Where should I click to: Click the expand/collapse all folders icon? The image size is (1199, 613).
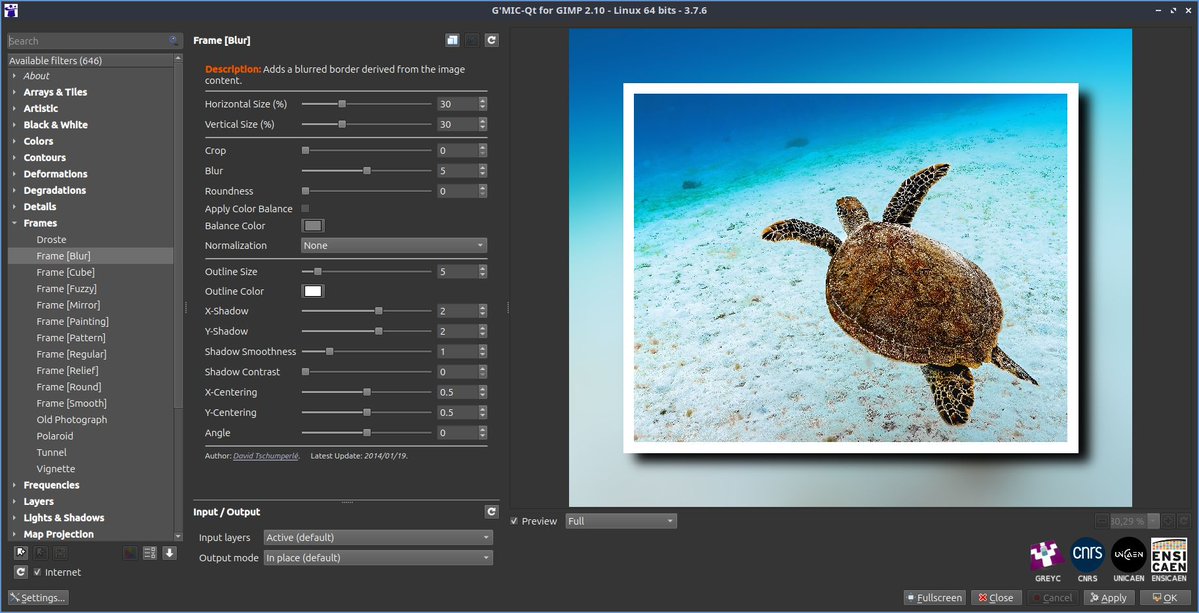150,553
